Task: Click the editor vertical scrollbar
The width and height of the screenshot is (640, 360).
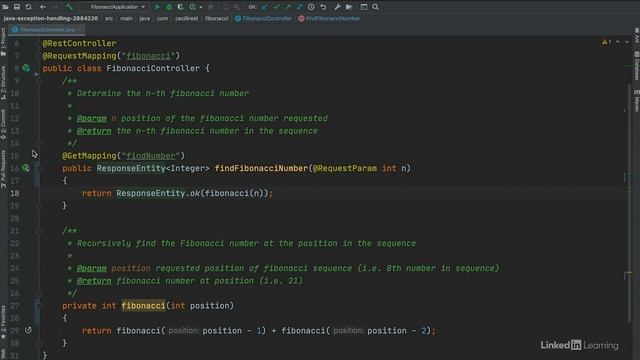Action: pos(630,202)
